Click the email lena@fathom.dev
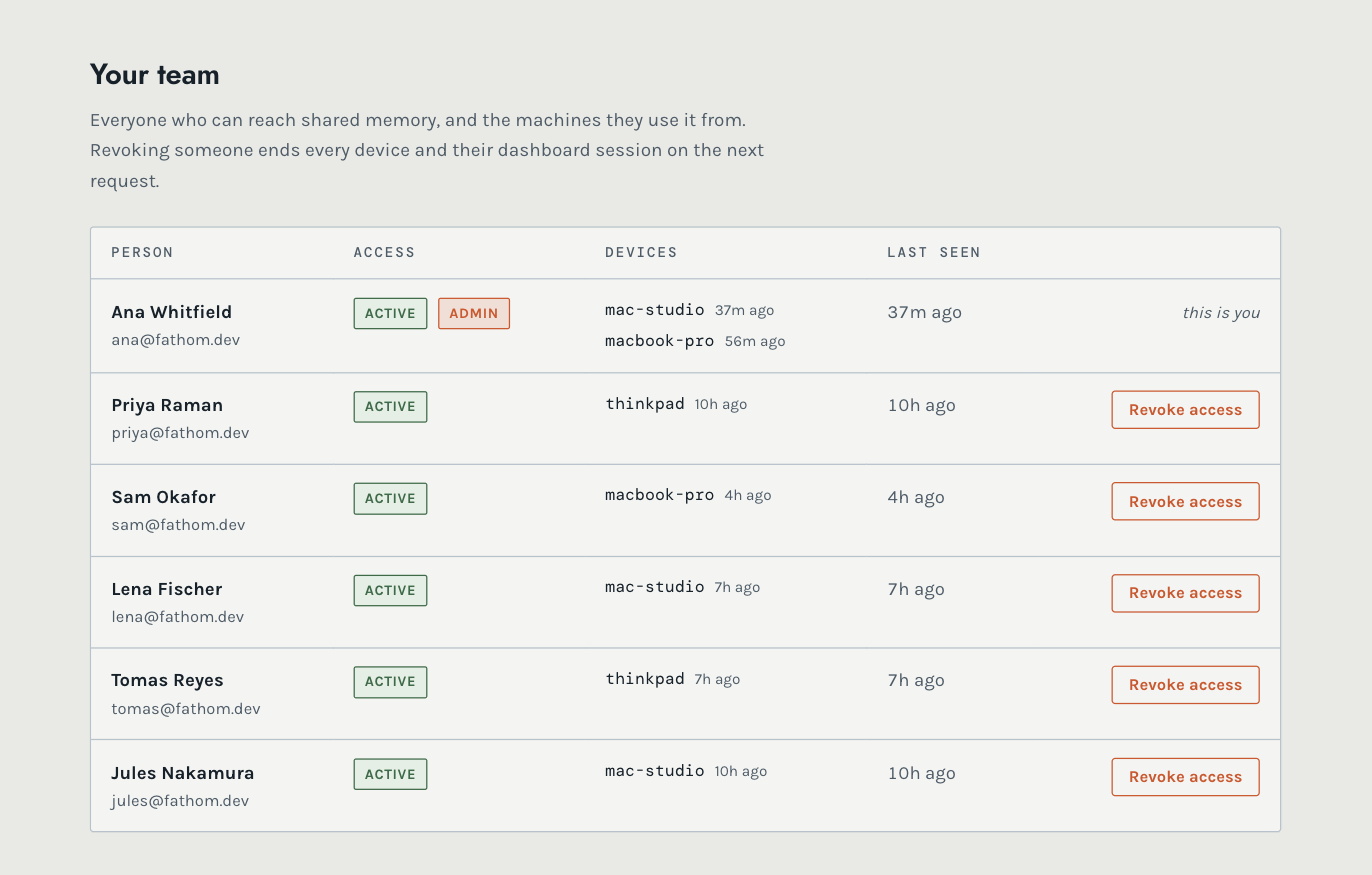 pyautogui.click(x=177, y=617)
